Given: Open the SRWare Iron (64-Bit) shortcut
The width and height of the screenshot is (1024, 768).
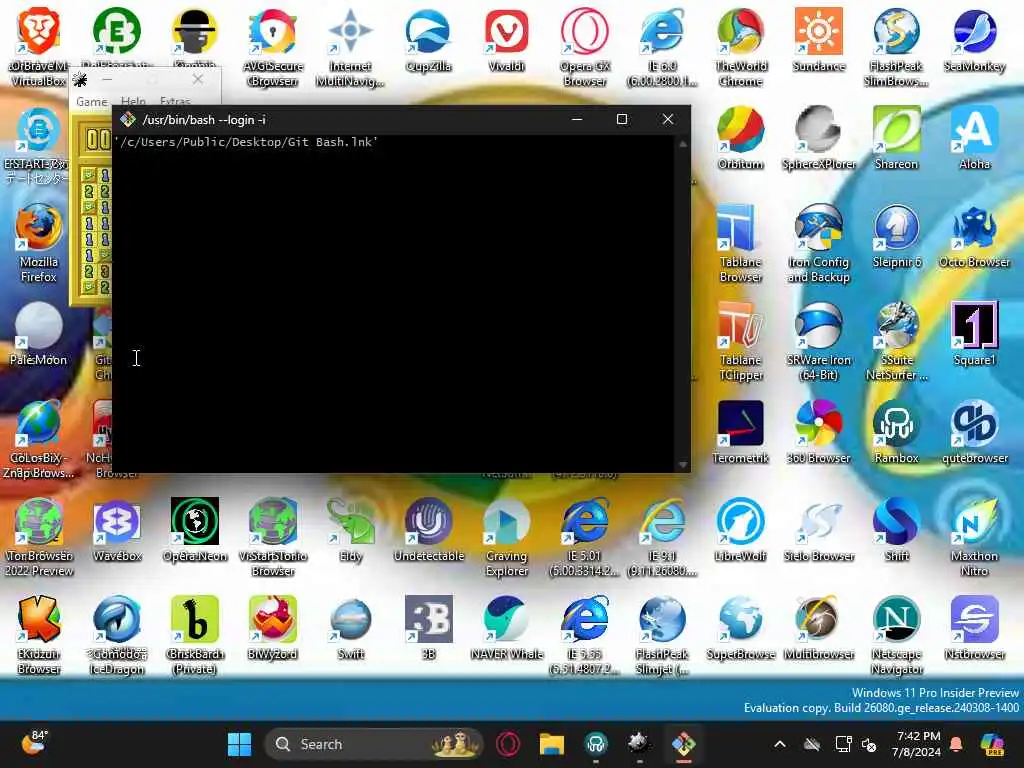Looking at the screenshot, I should [818, 341].
